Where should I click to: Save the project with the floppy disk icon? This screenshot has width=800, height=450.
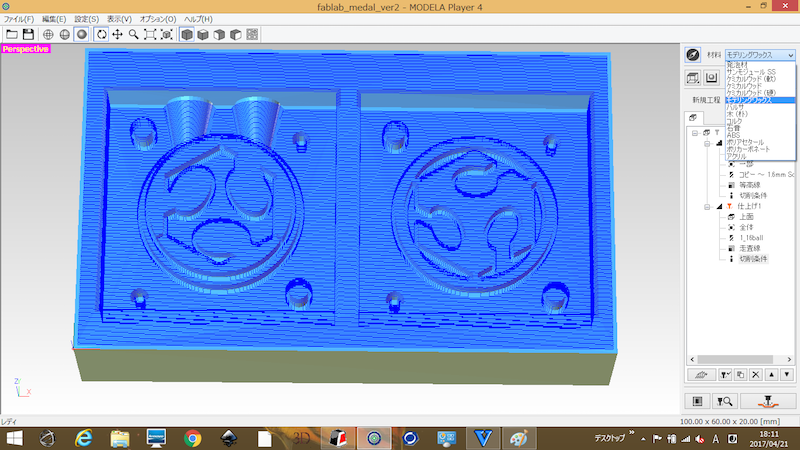click(28, 34)
